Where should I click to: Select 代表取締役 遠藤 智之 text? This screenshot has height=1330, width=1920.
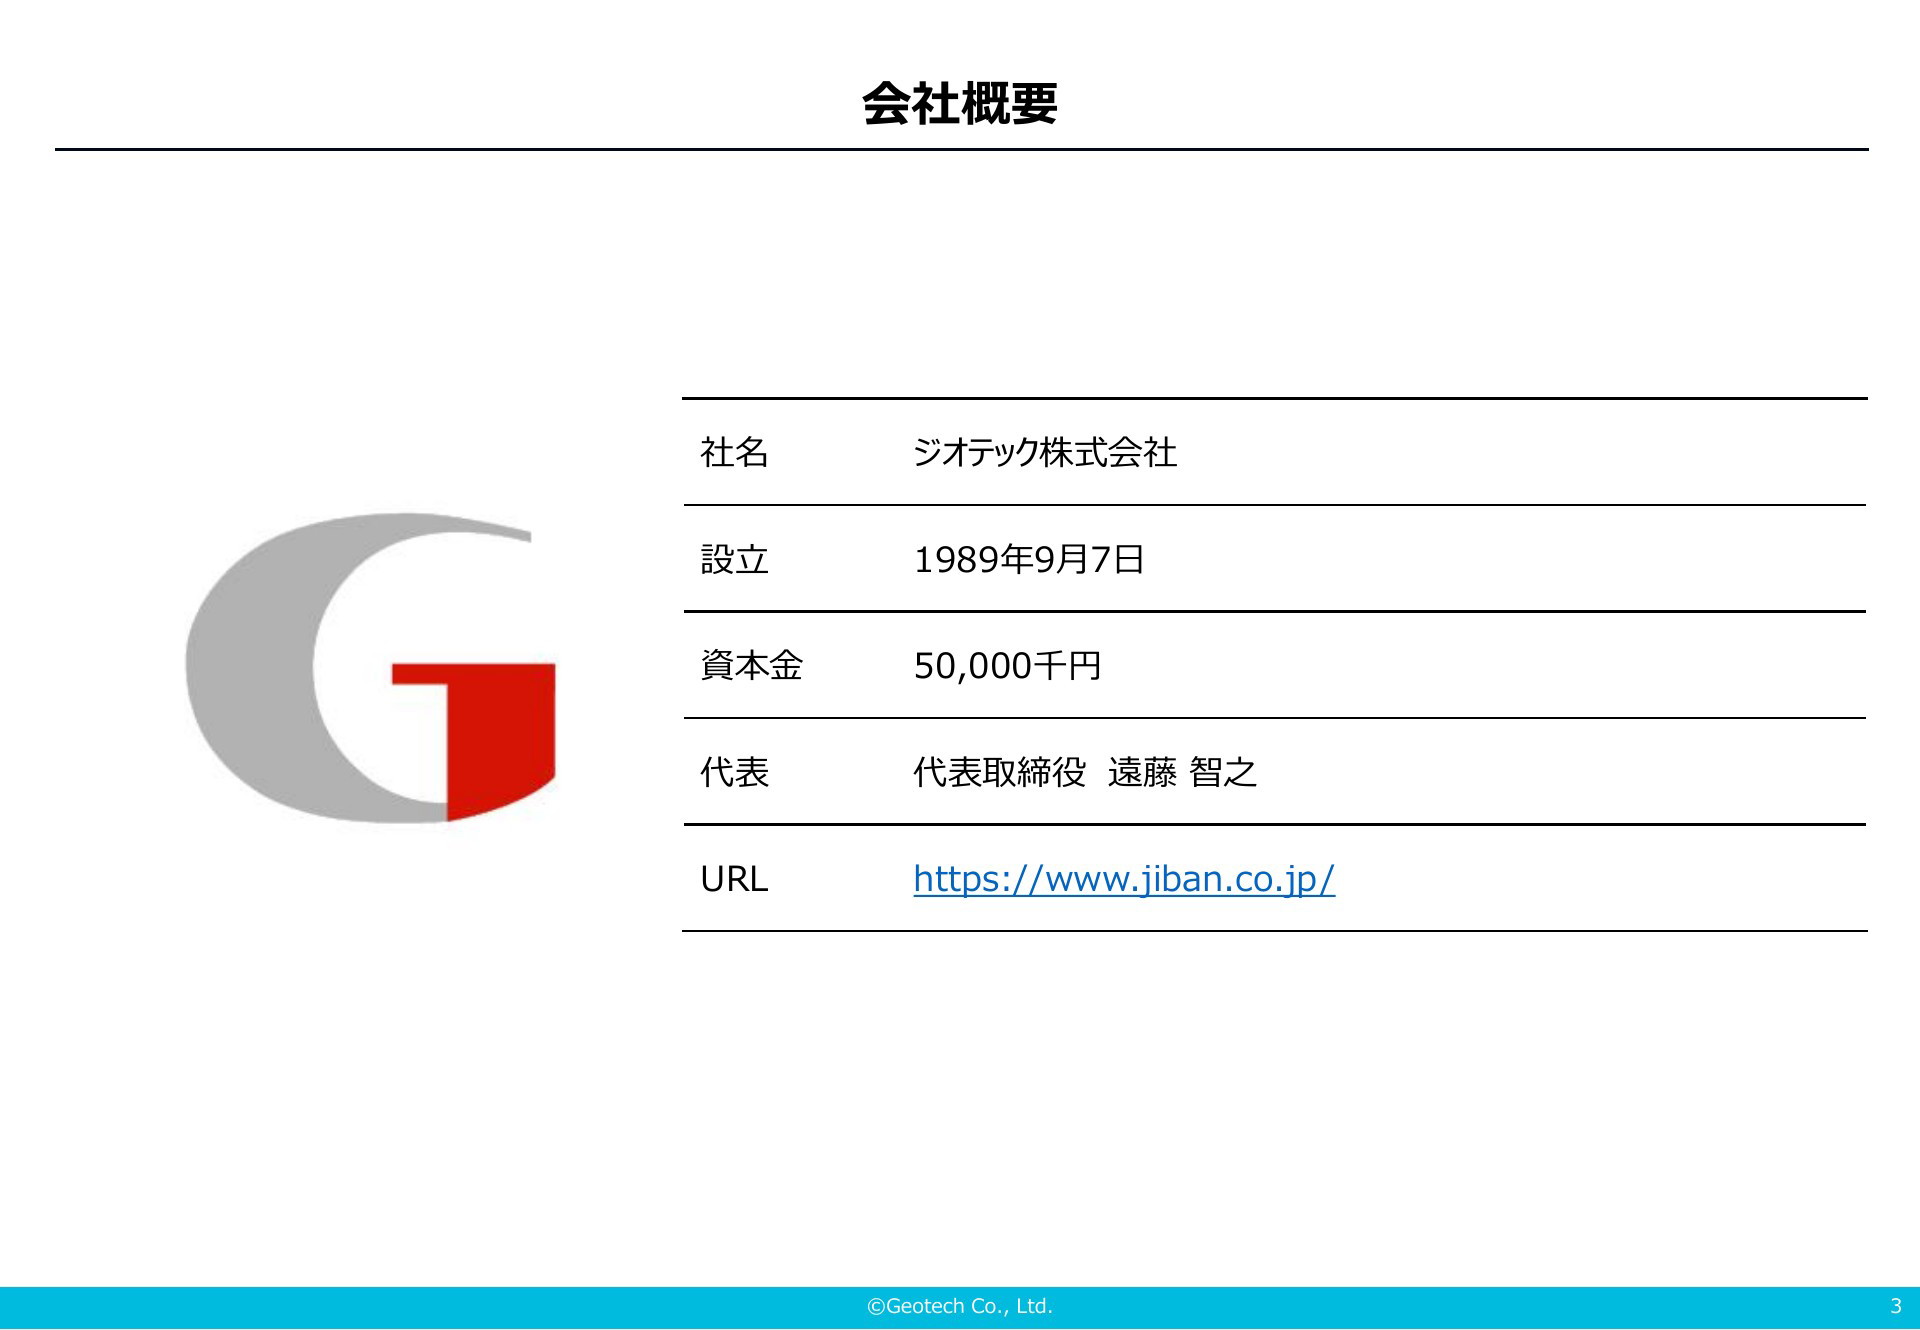tap(1085, 772)
